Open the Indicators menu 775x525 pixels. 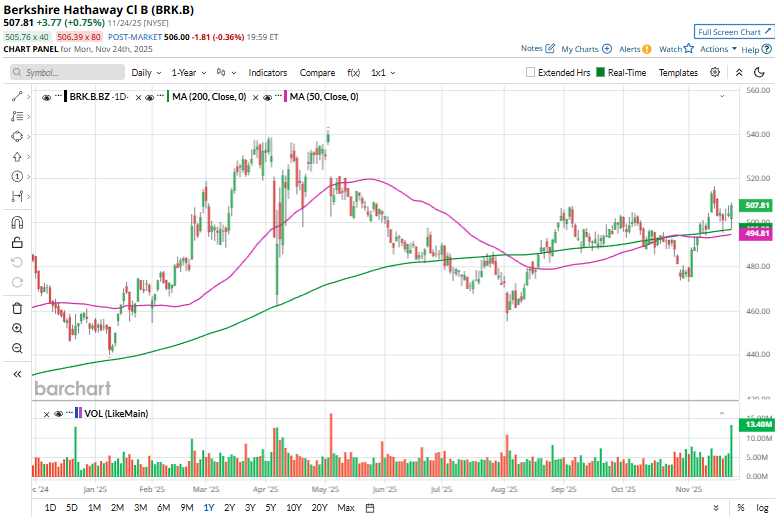(267, 73)
